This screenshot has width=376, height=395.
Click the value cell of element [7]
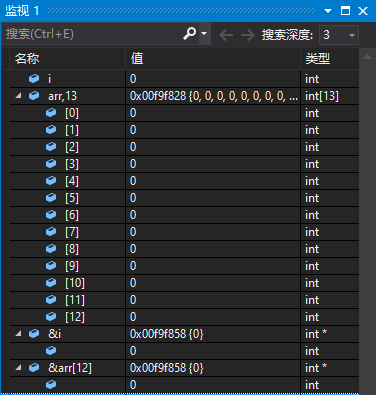tap(213, 232)
